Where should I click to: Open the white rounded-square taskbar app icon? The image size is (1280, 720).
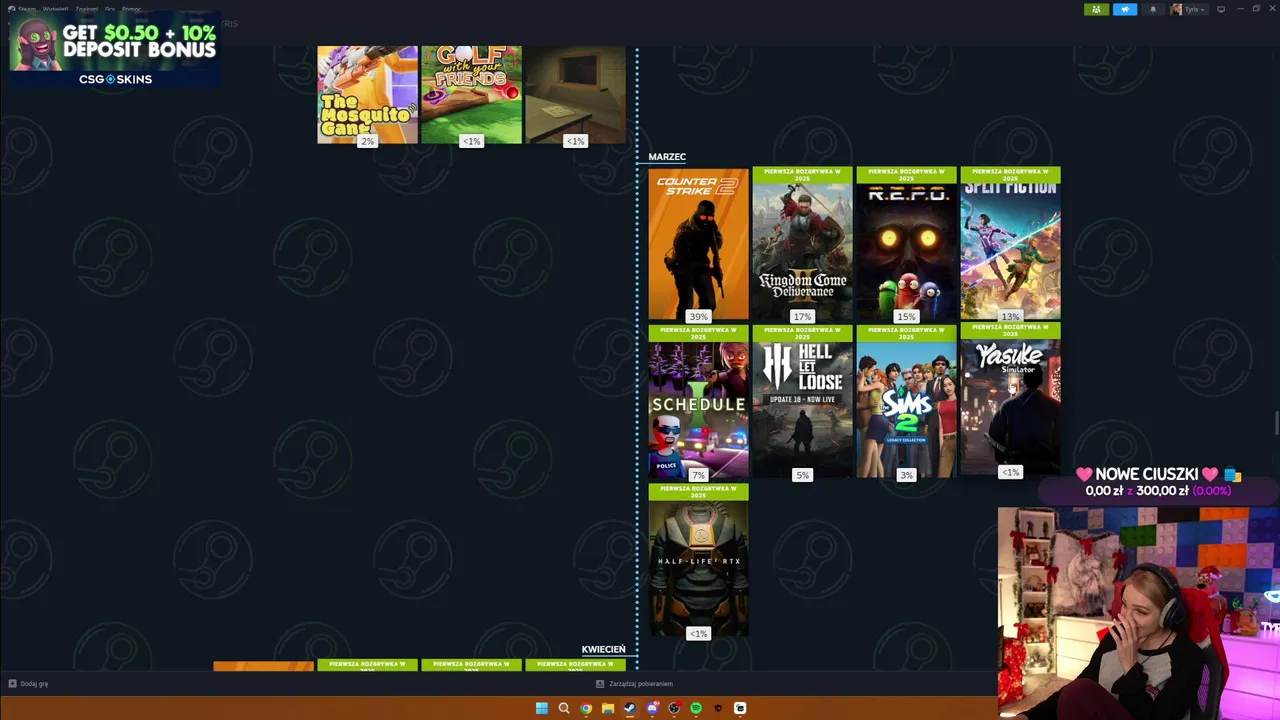point(740,708)
